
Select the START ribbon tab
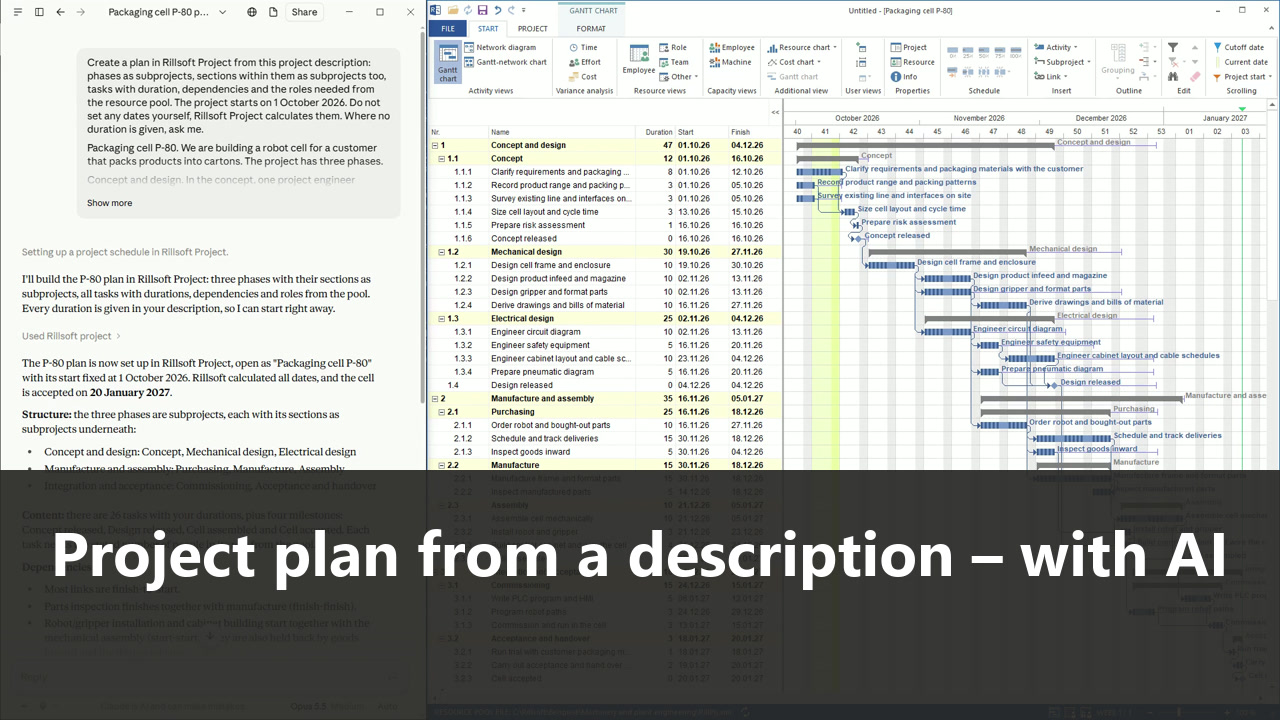click(x=487, y=29)
